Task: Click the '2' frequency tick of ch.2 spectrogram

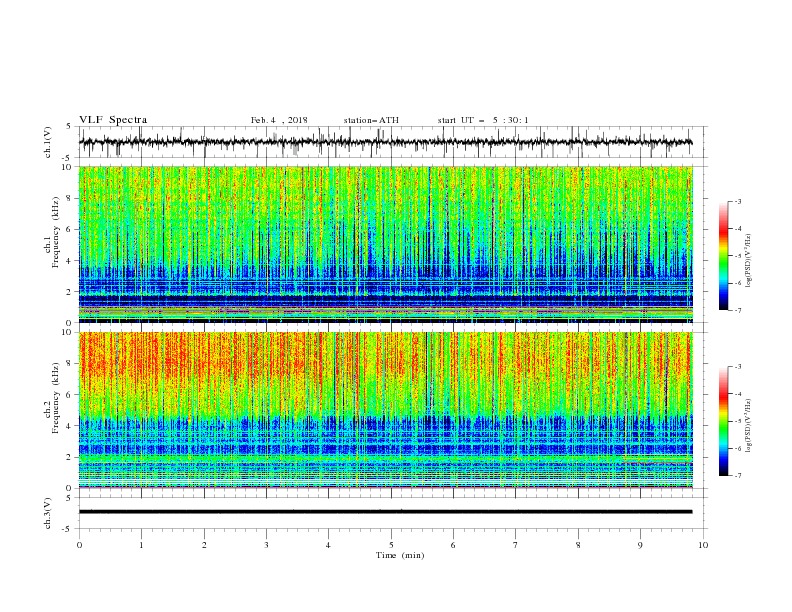Action: pyautogui.click(x=70, y=457)
